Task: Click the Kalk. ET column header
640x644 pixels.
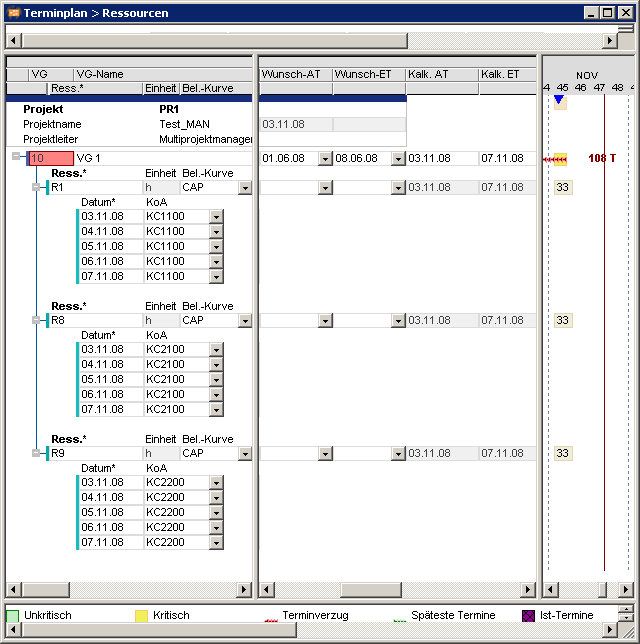Action: pos(508,74)
